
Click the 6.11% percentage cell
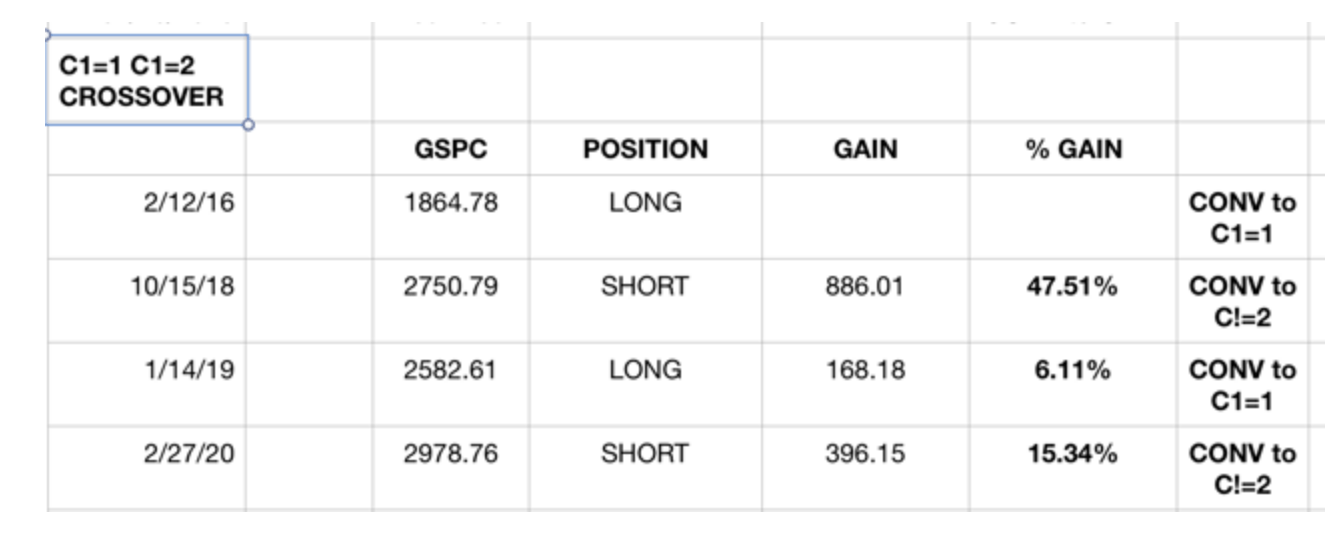coord(1072,370)
